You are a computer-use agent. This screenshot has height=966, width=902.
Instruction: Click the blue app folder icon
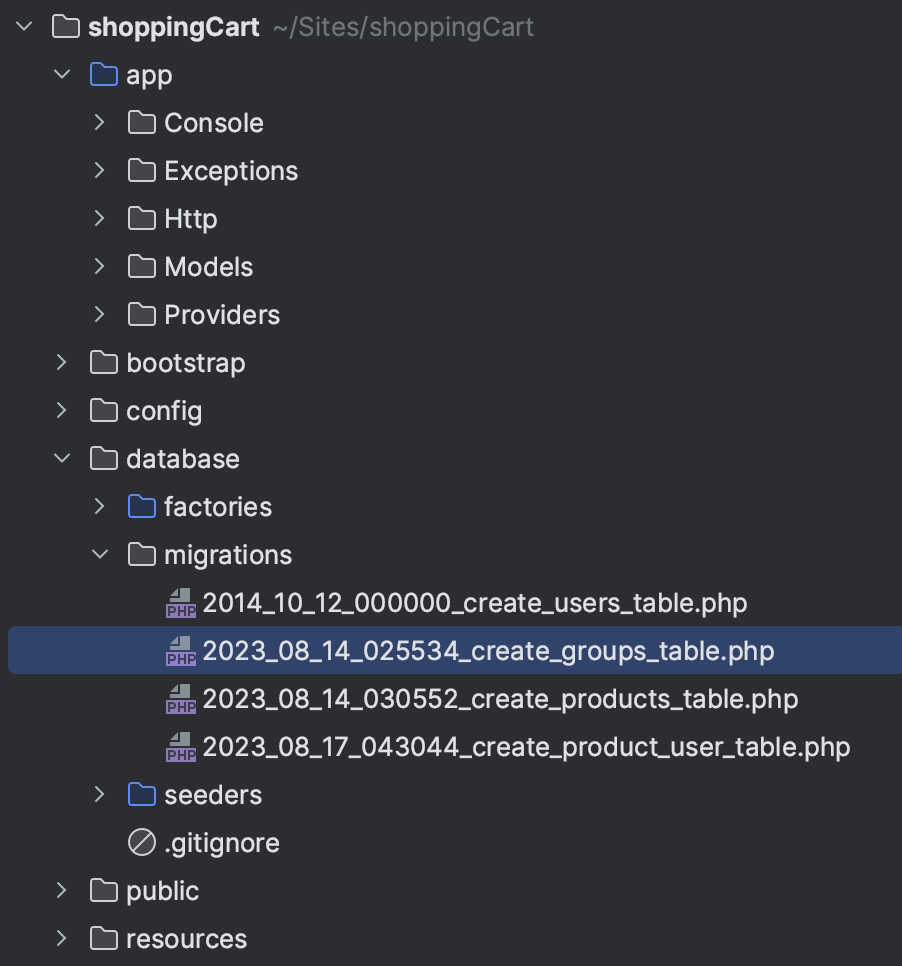(x=104, y=75)
